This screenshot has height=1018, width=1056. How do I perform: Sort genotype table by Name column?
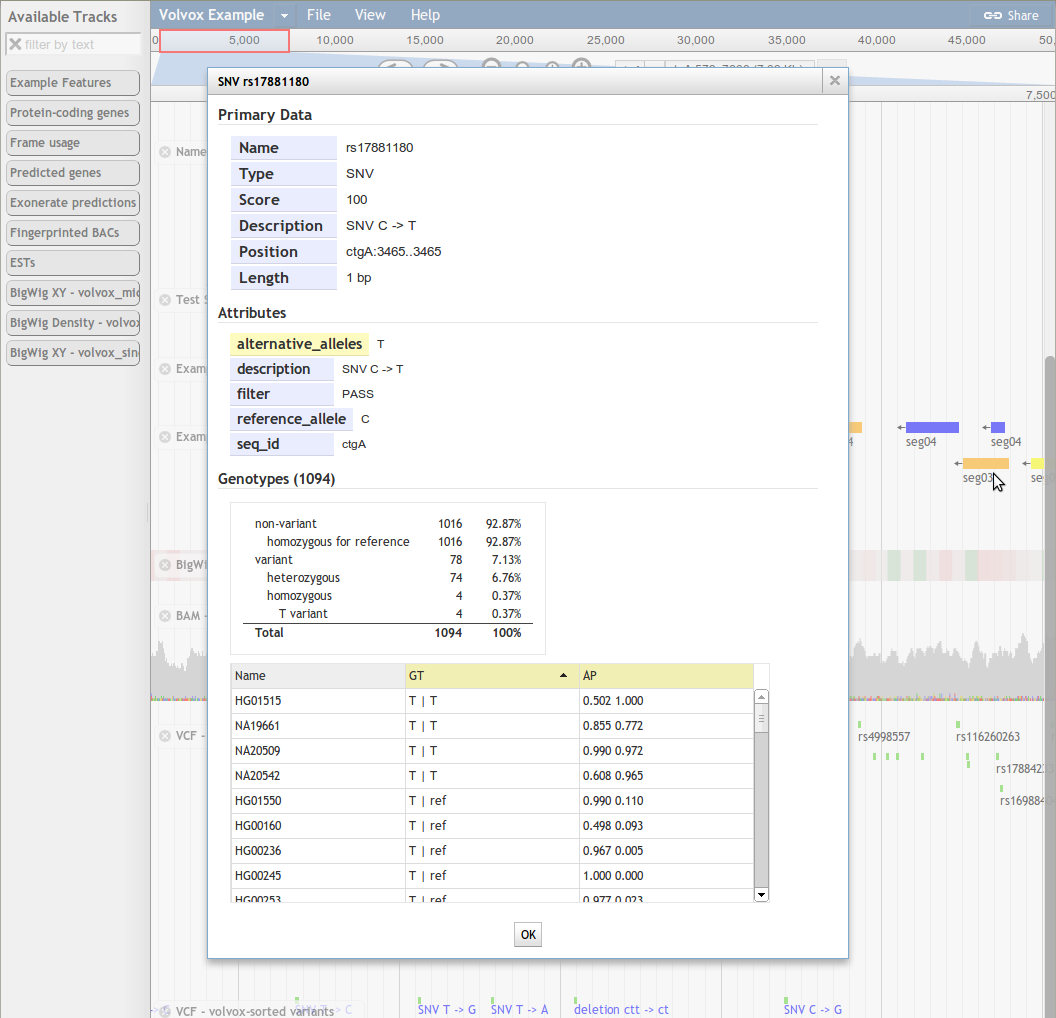coord(318,676)
